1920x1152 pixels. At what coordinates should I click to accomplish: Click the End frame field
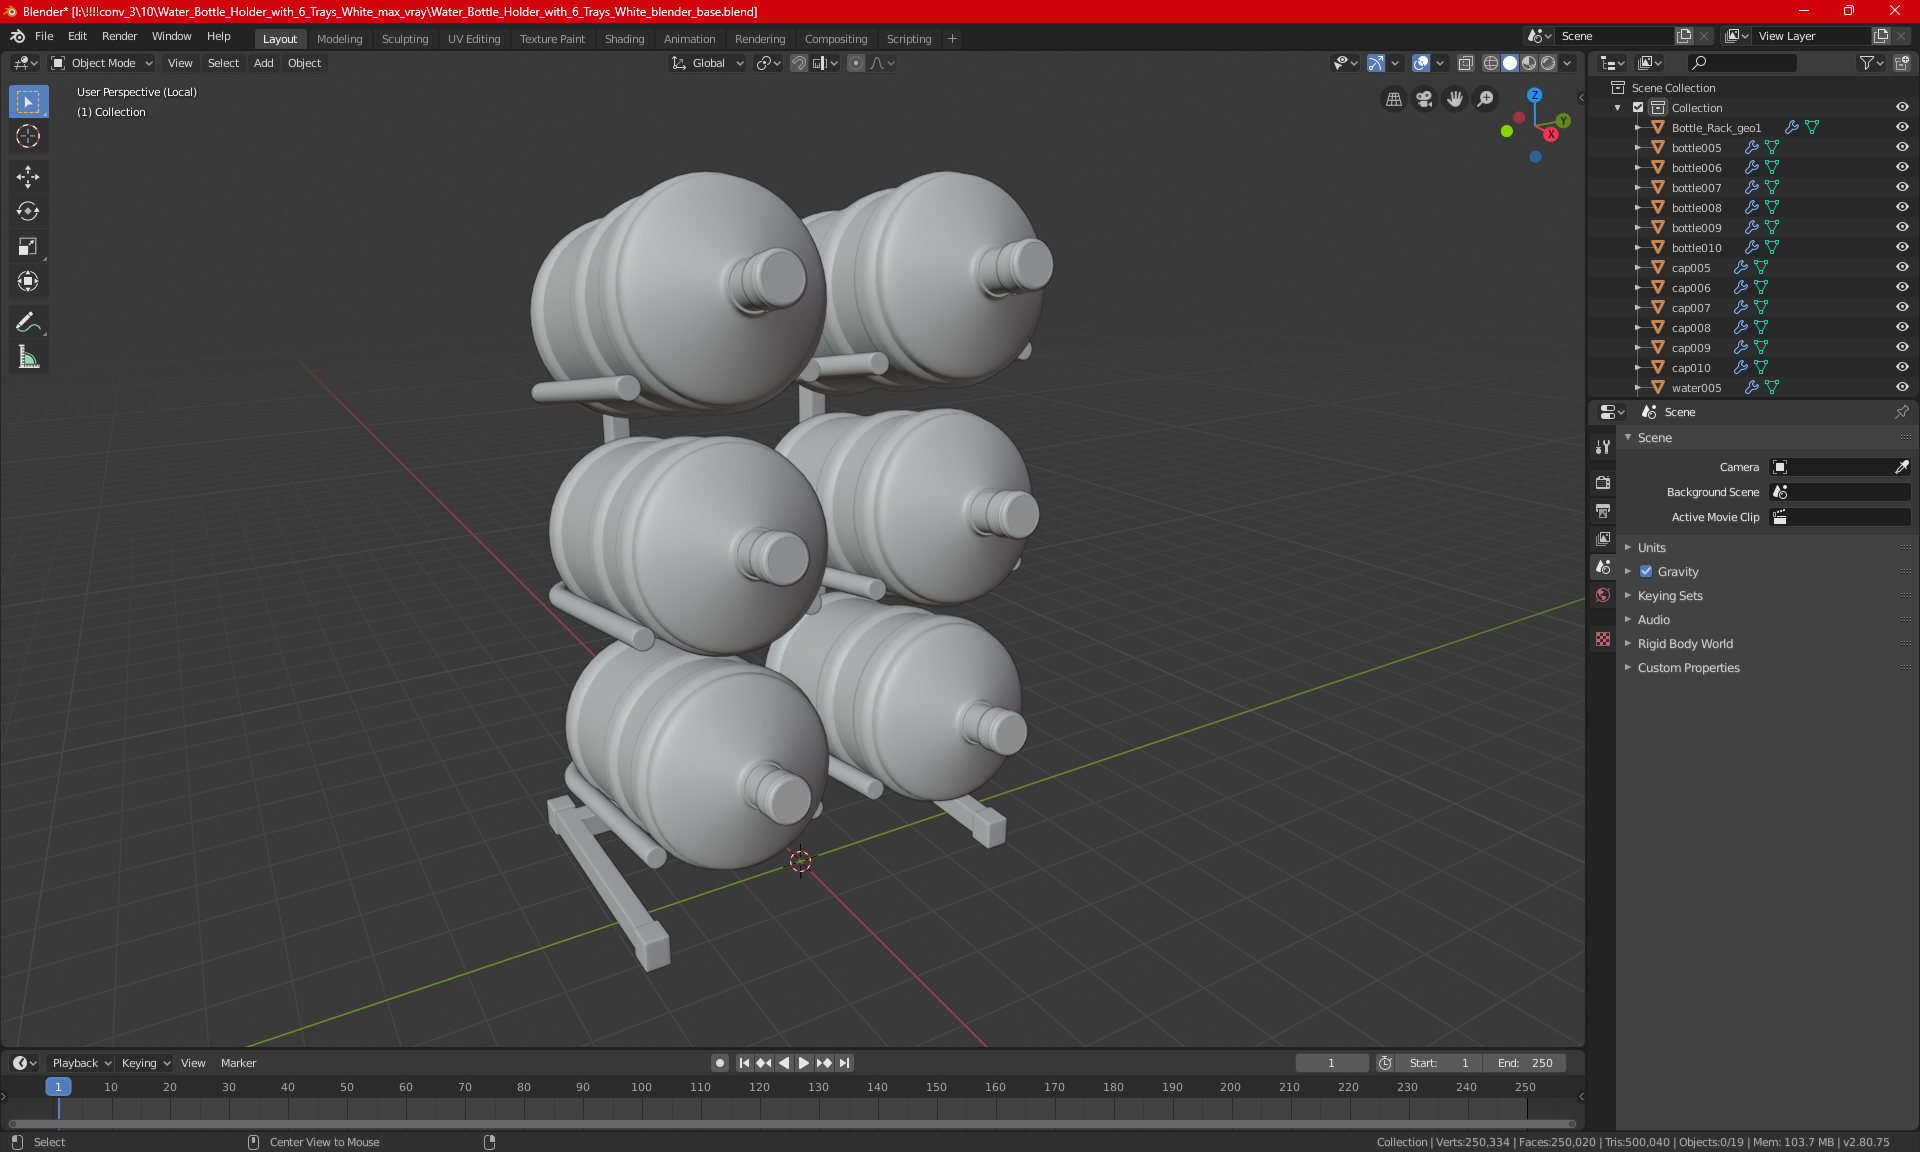pyautogui.click(x=1525, y=1063)
